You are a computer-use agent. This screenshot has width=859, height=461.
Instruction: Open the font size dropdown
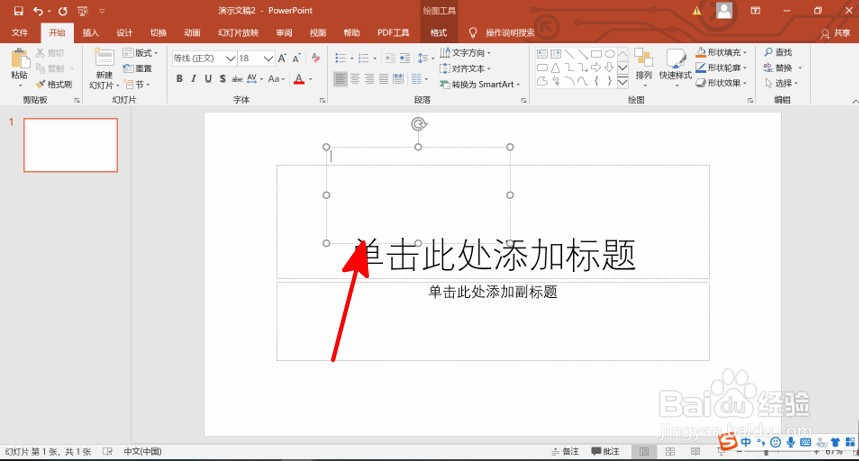click(268, 58)
